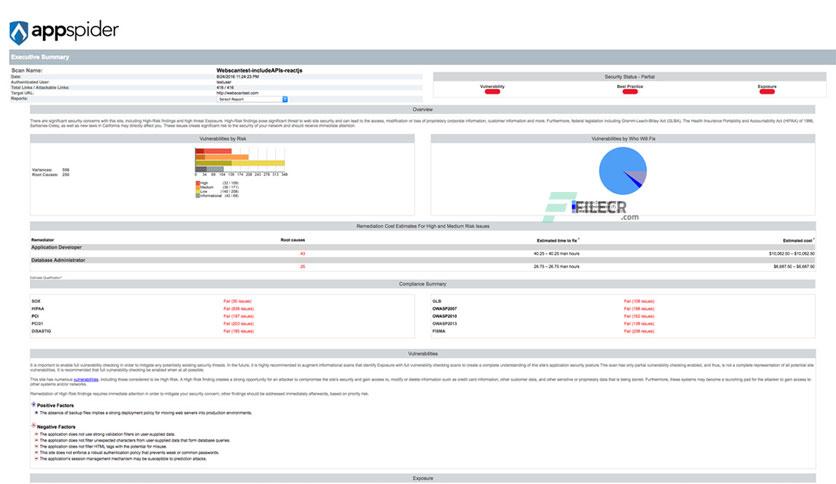
Task: Click the red Vulnerability status indicator
Action: click(492, 92)
